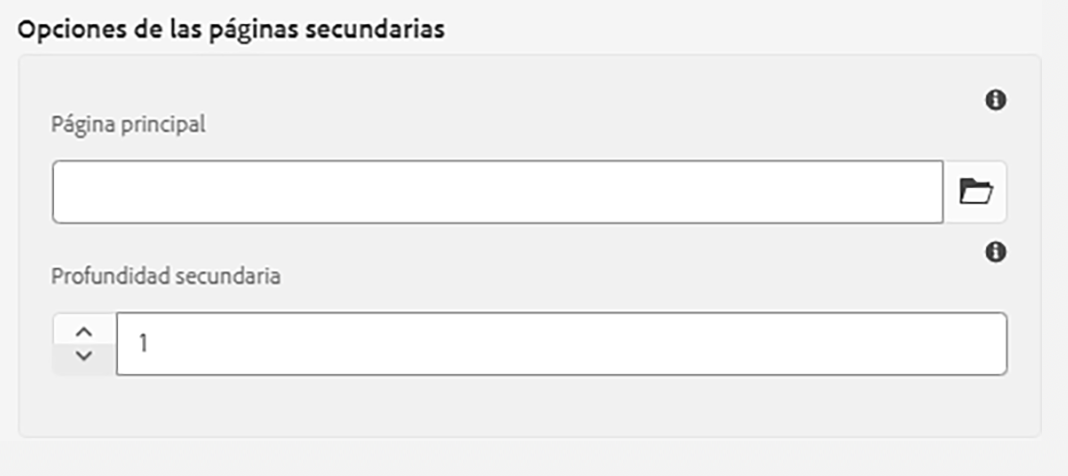Click the Página principal label
Image resolution: width=1068 pixels, height=476 pixels.
(x=129, y=125)
